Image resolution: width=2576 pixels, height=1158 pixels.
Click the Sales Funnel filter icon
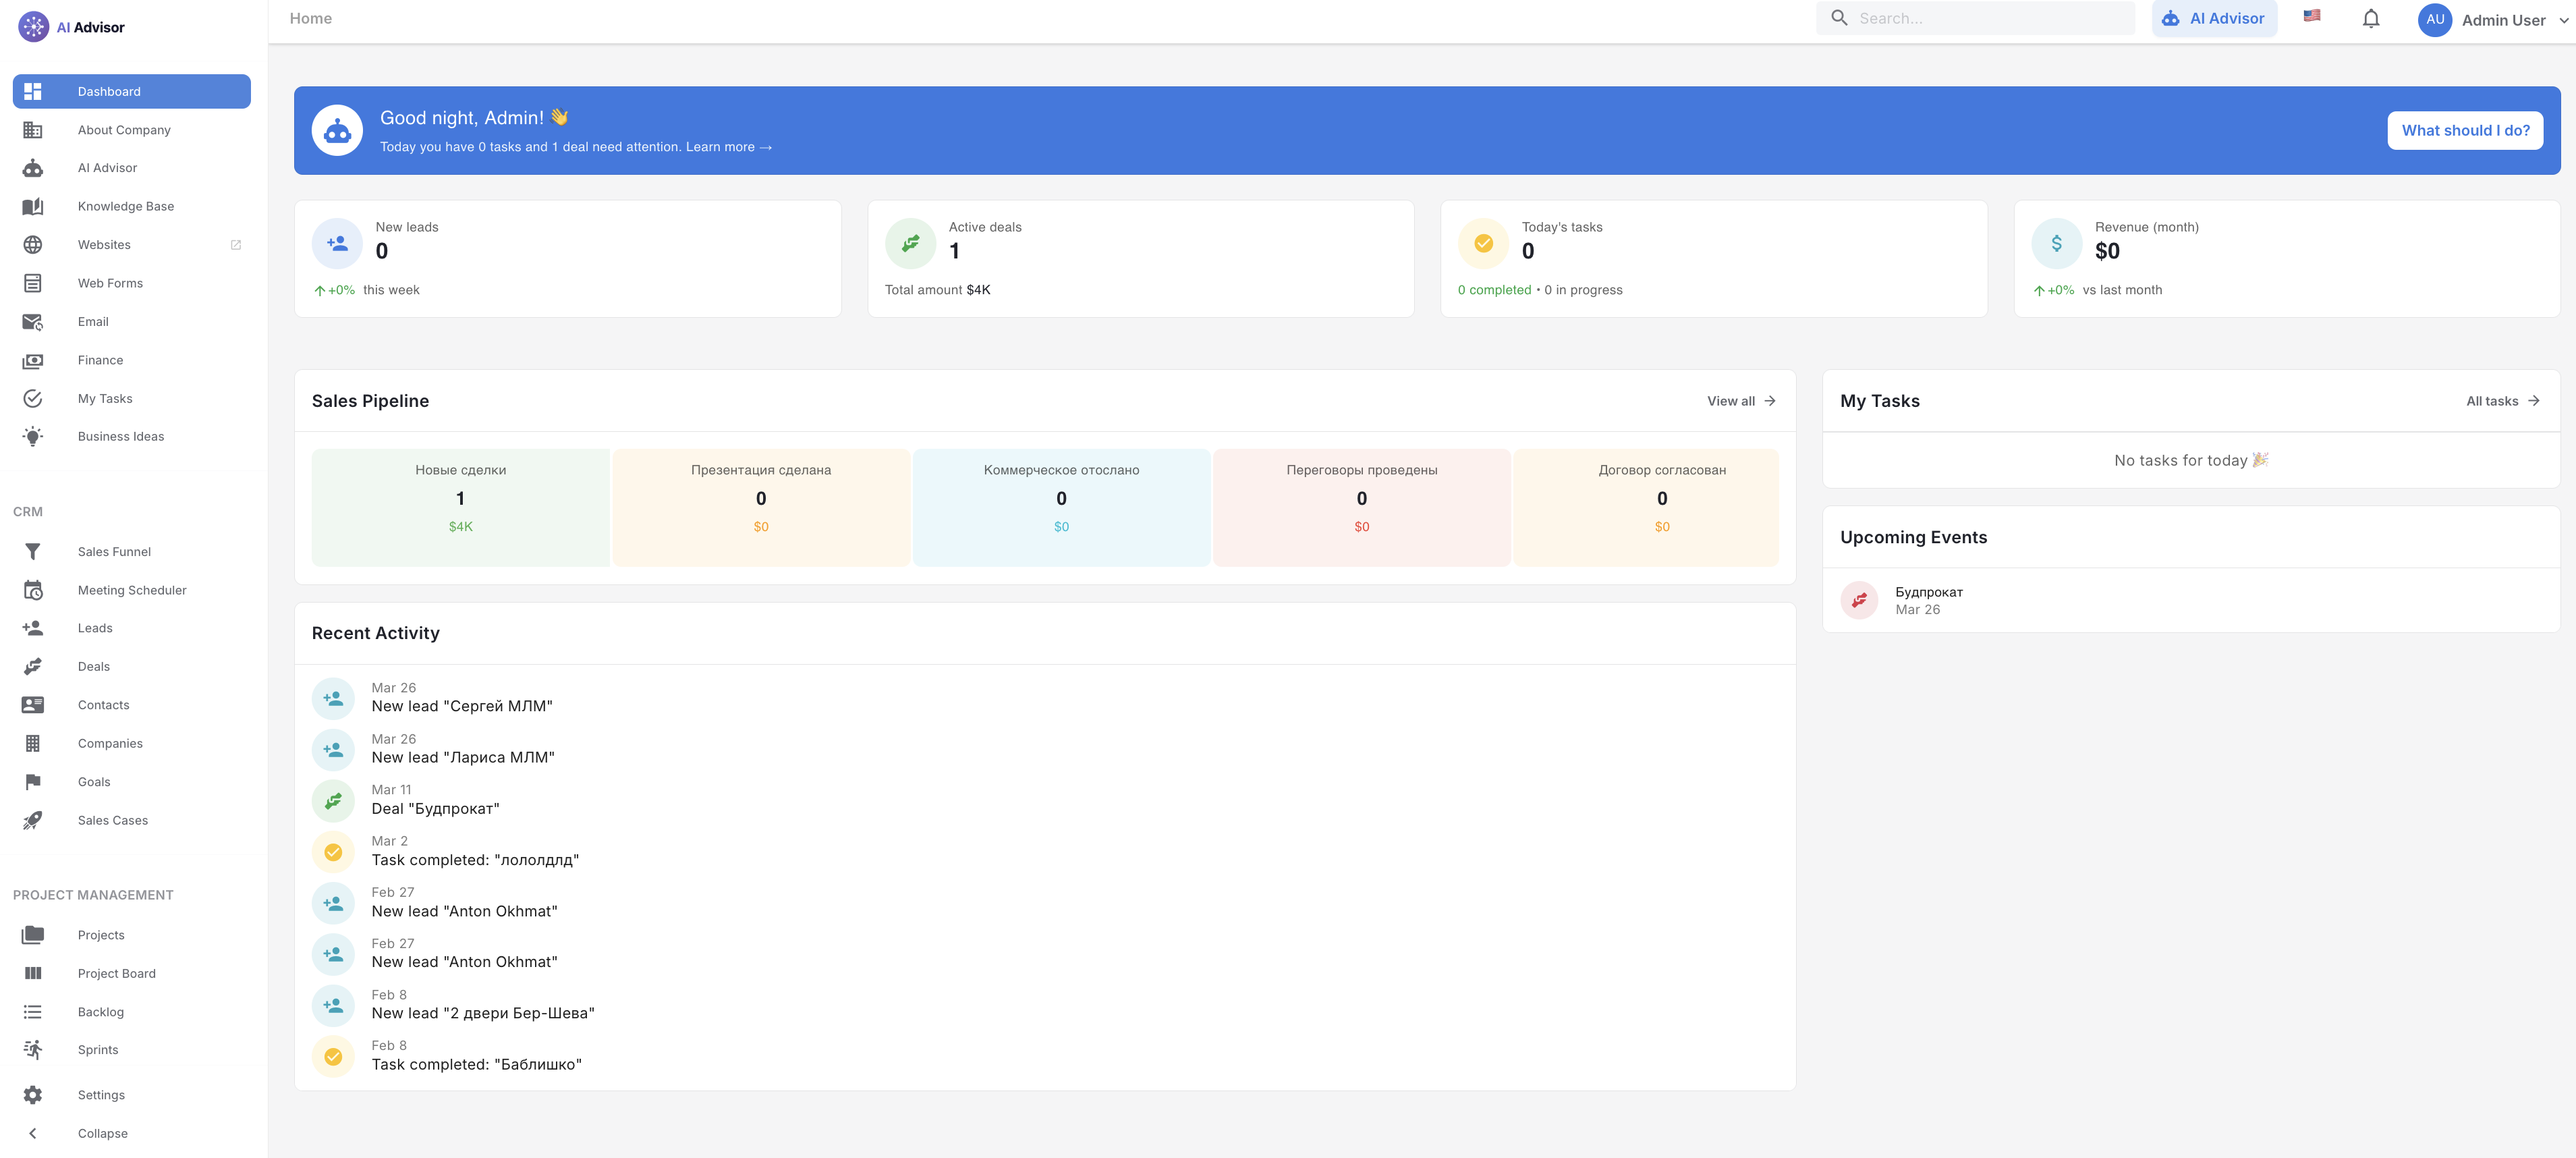pos(33,552)
